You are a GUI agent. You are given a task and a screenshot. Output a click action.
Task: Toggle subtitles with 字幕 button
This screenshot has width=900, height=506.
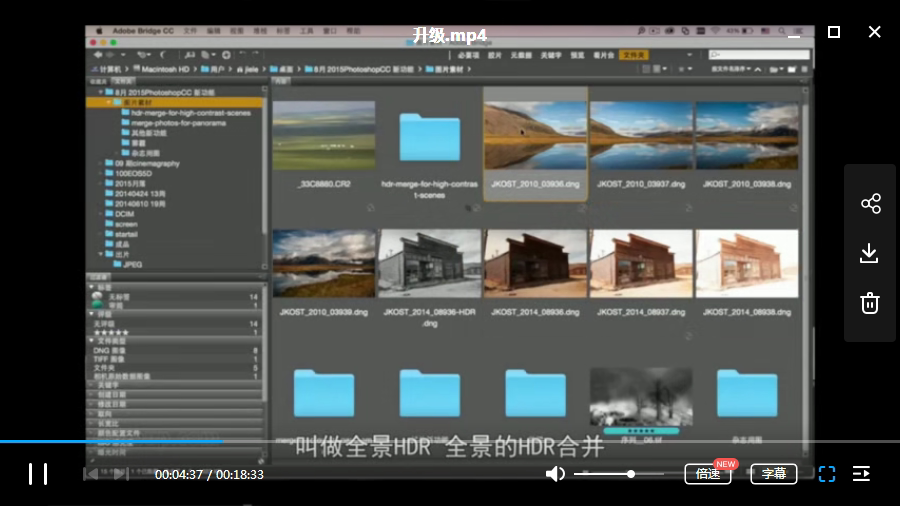coord(773,474)
